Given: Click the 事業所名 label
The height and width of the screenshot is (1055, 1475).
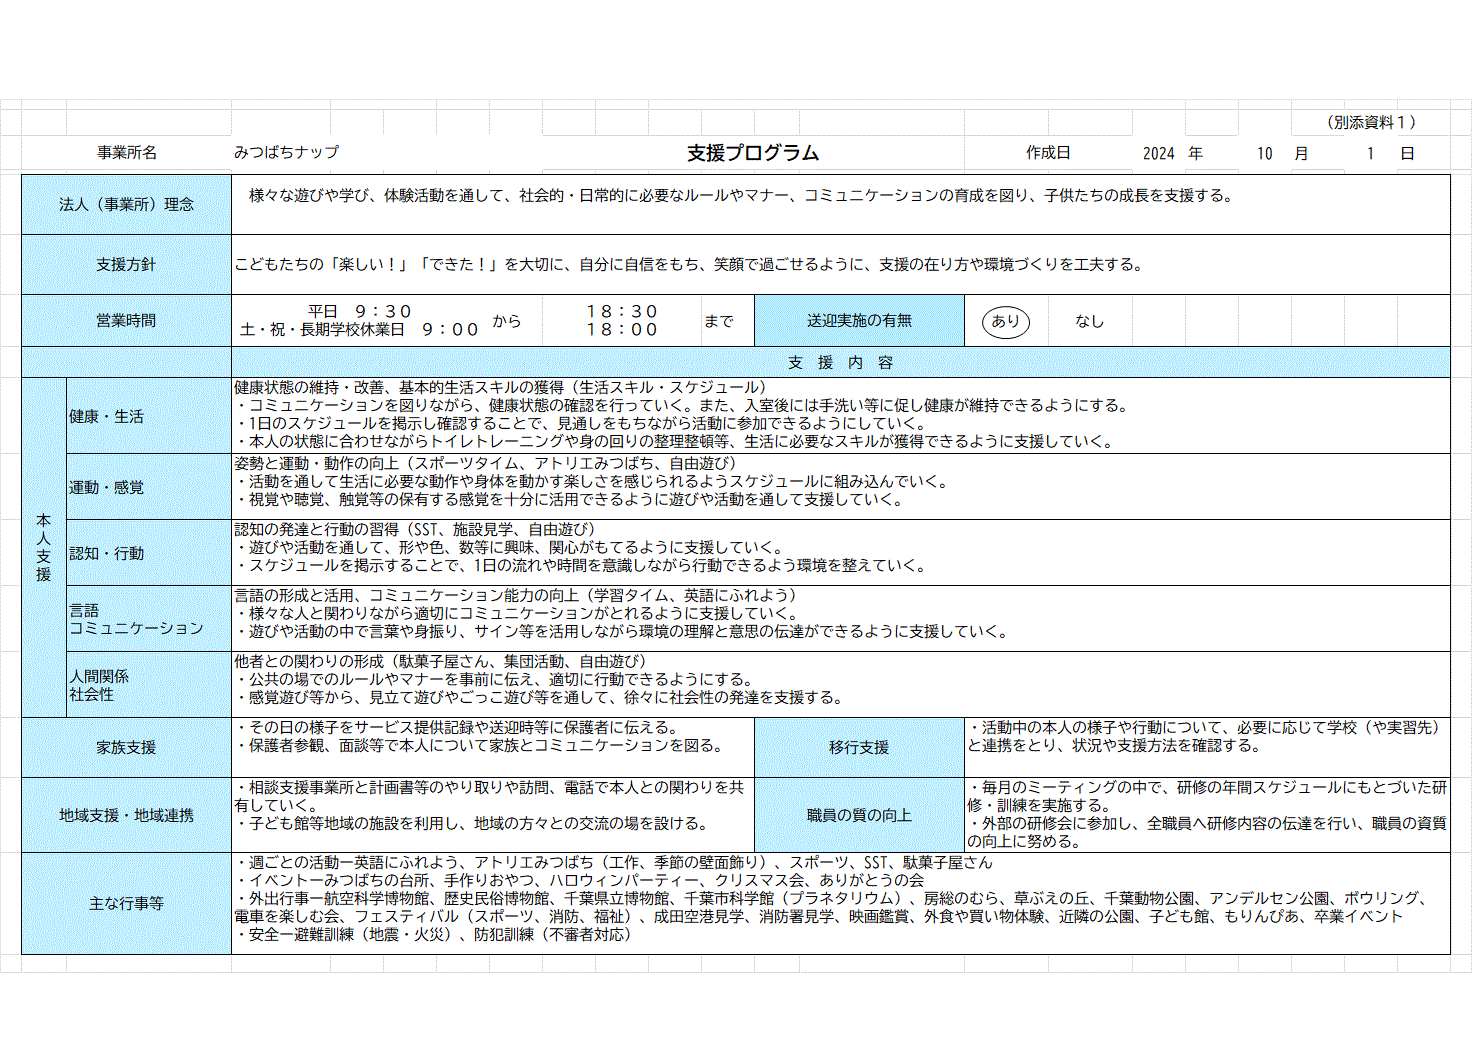Looking at the screenshot, I should pyautogui.click(x=127, y=153).
